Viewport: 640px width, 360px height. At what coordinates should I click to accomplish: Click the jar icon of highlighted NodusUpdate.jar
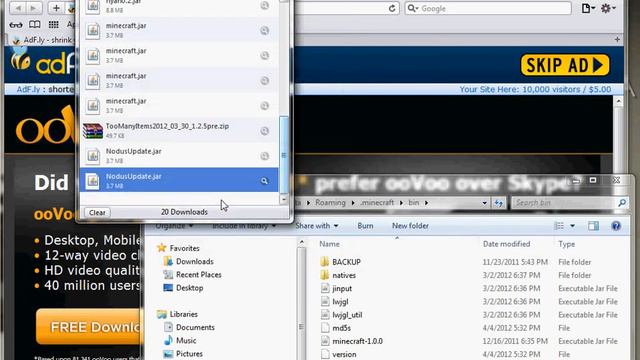pyautogui.click(x=93, y=181)
